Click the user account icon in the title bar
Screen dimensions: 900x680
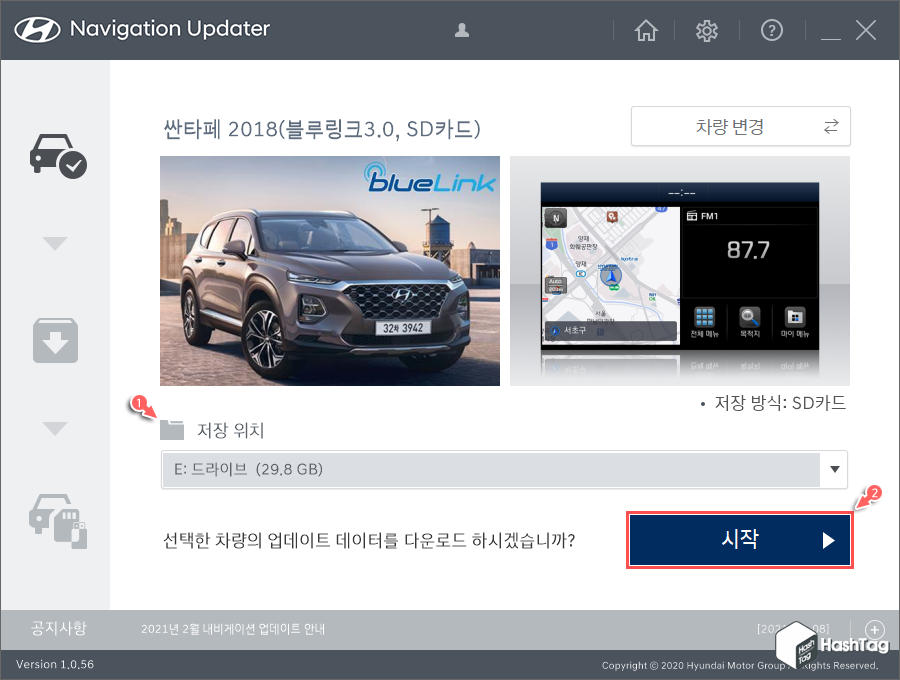[x=461, y=30]
